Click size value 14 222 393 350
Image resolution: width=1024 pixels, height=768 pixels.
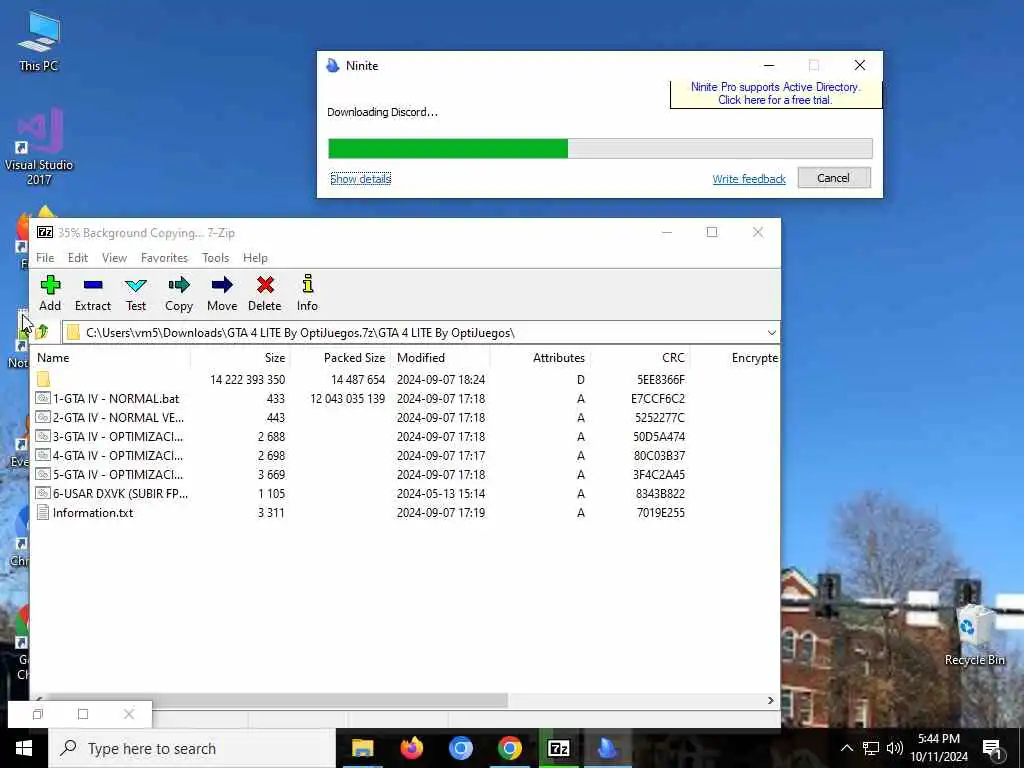pos(248,379)
